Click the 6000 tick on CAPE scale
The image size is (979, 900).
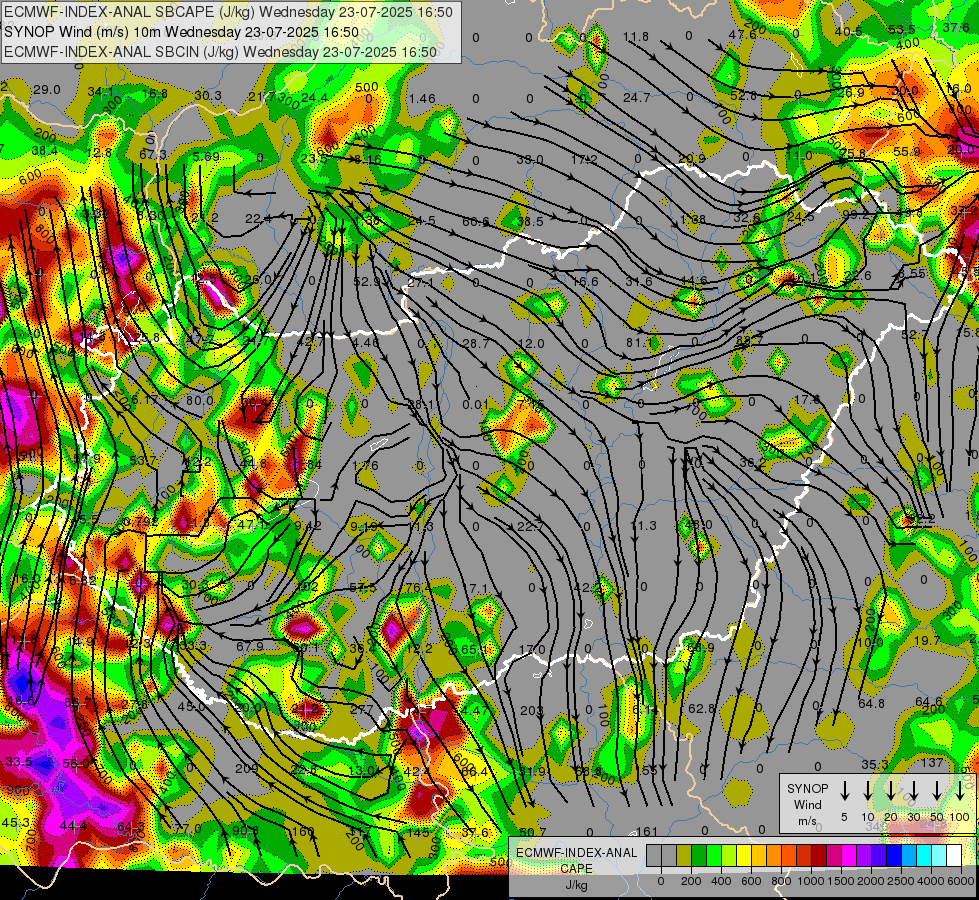(962, 881)
